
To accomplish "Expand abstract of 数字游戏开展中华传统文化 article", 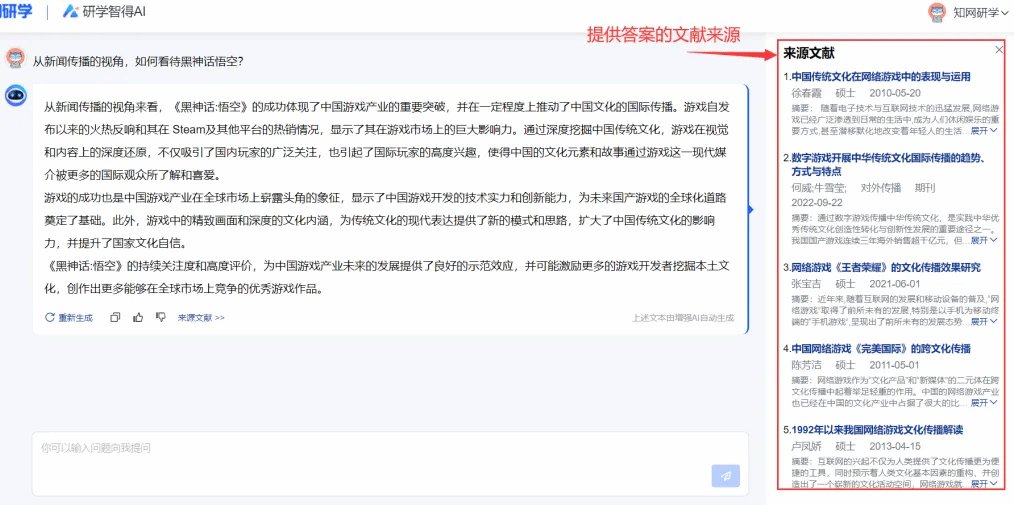I will [984, 241].
